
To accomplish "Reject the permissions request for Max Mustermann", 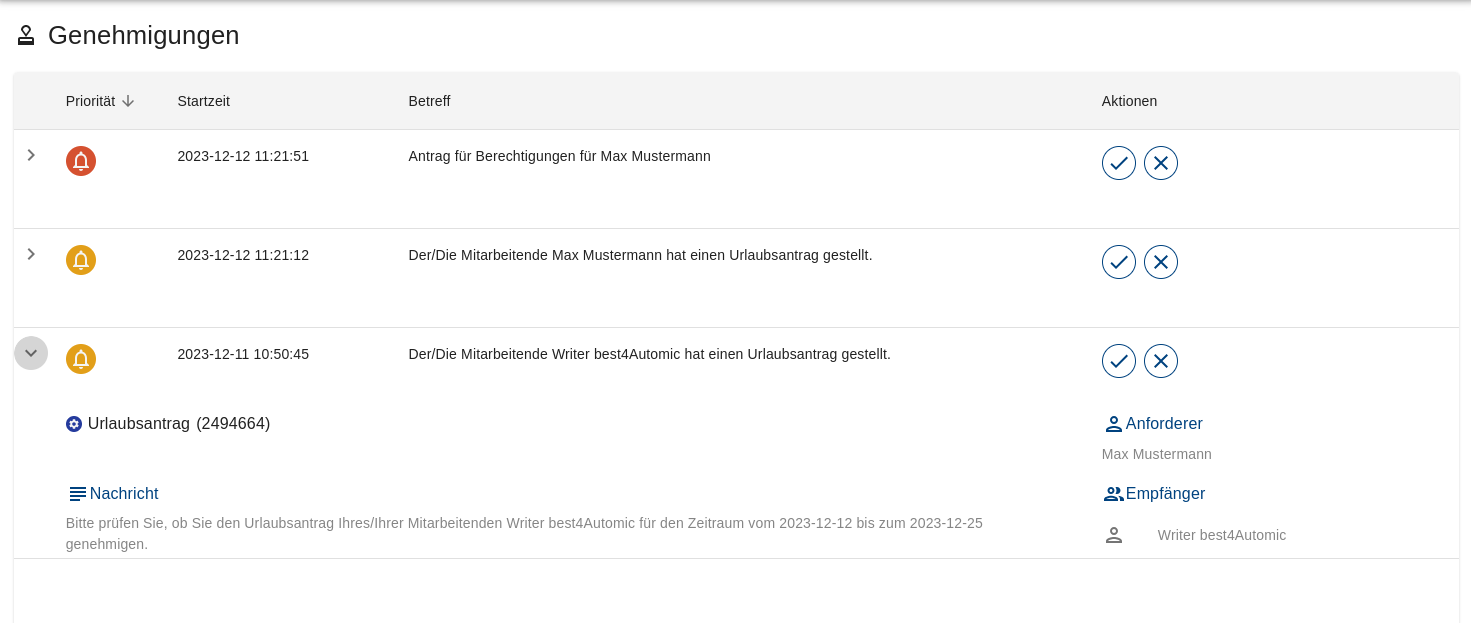I will [1160, 163].
